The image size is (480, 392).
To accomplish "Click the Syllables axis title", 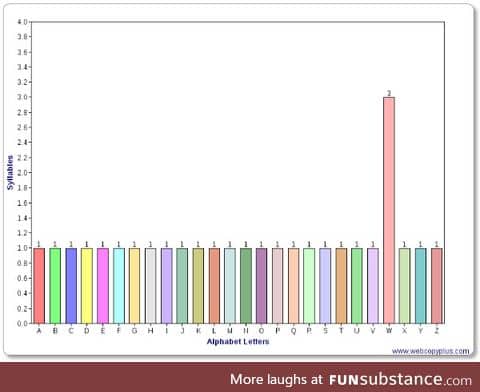I will (10, 173).
